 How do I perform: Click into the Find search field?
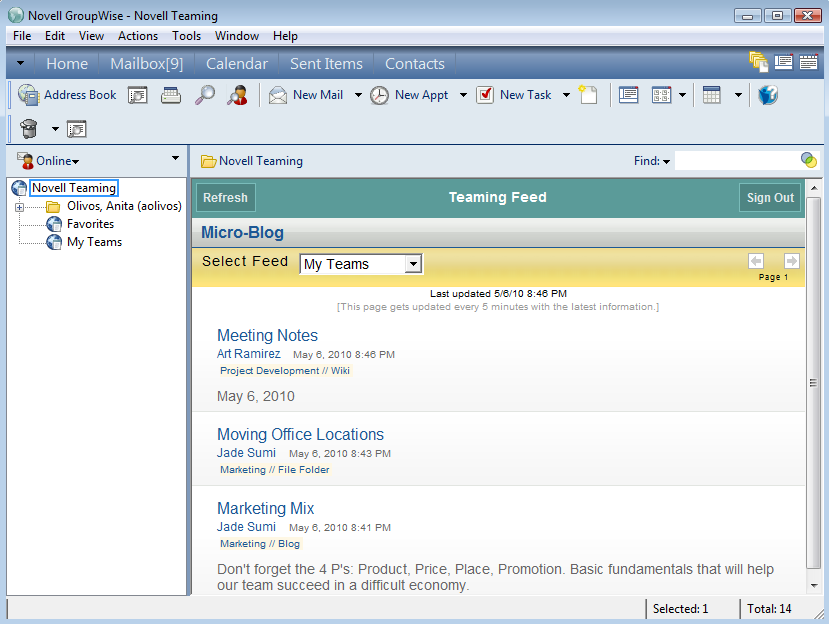tap(738, 160)
